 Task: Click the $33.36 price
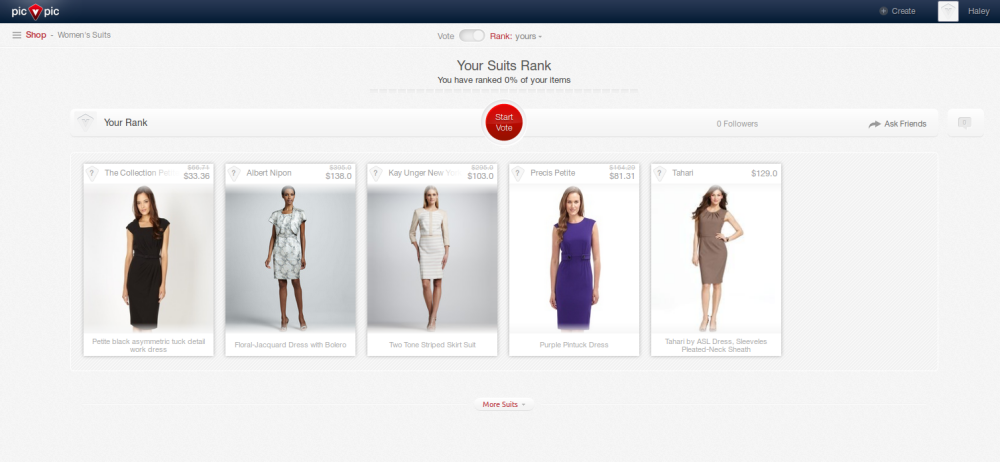(196, 176)
